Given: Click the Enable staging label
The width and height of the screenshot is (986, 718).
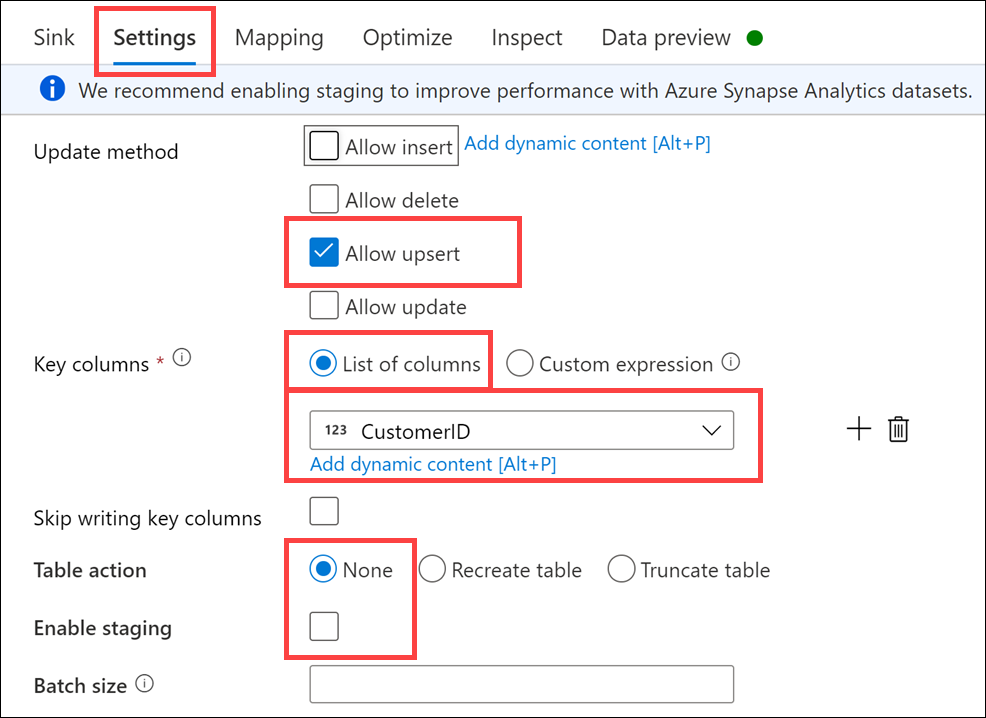Looking at the screenshot, I should coord(102,628).
